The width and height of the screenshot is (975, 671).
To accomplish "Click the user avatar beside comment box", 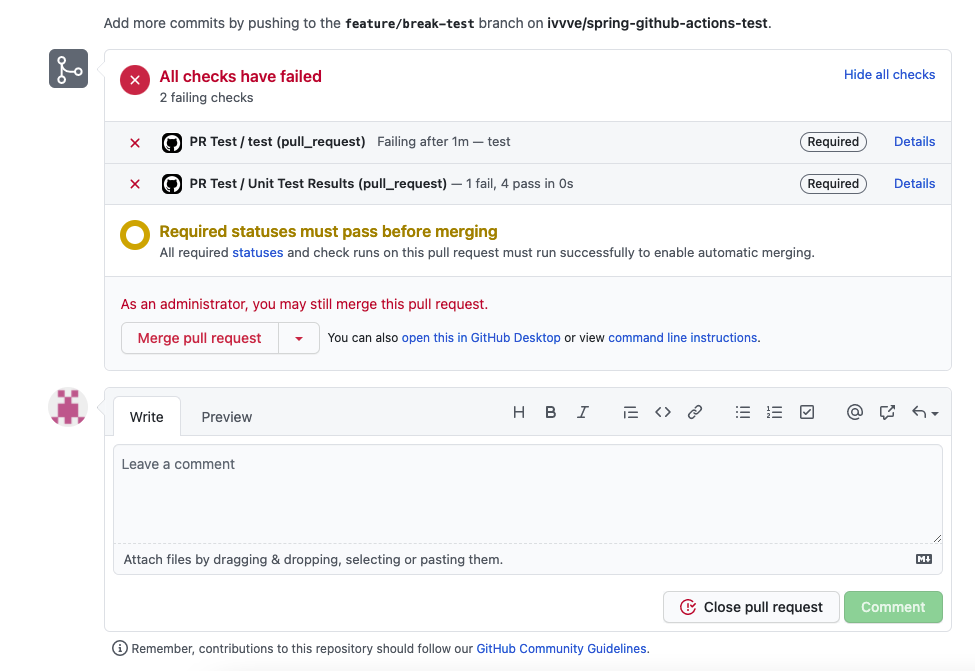I will point(68,407).
